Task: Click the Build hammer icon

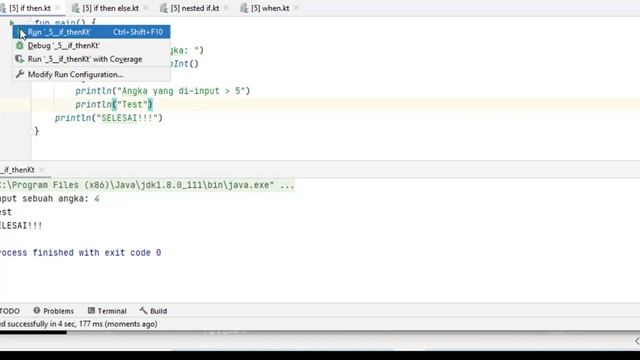Action: pos(143,311)
